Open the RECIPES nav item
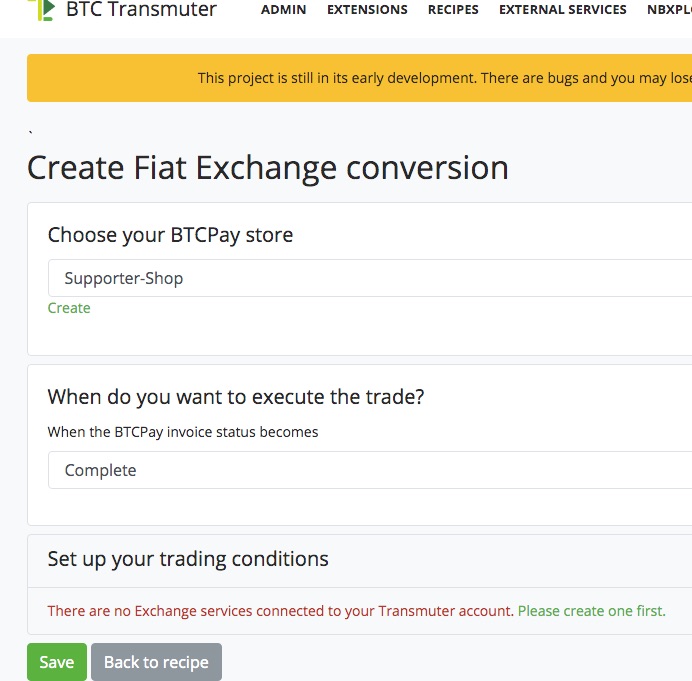 [x=453, y=10]
